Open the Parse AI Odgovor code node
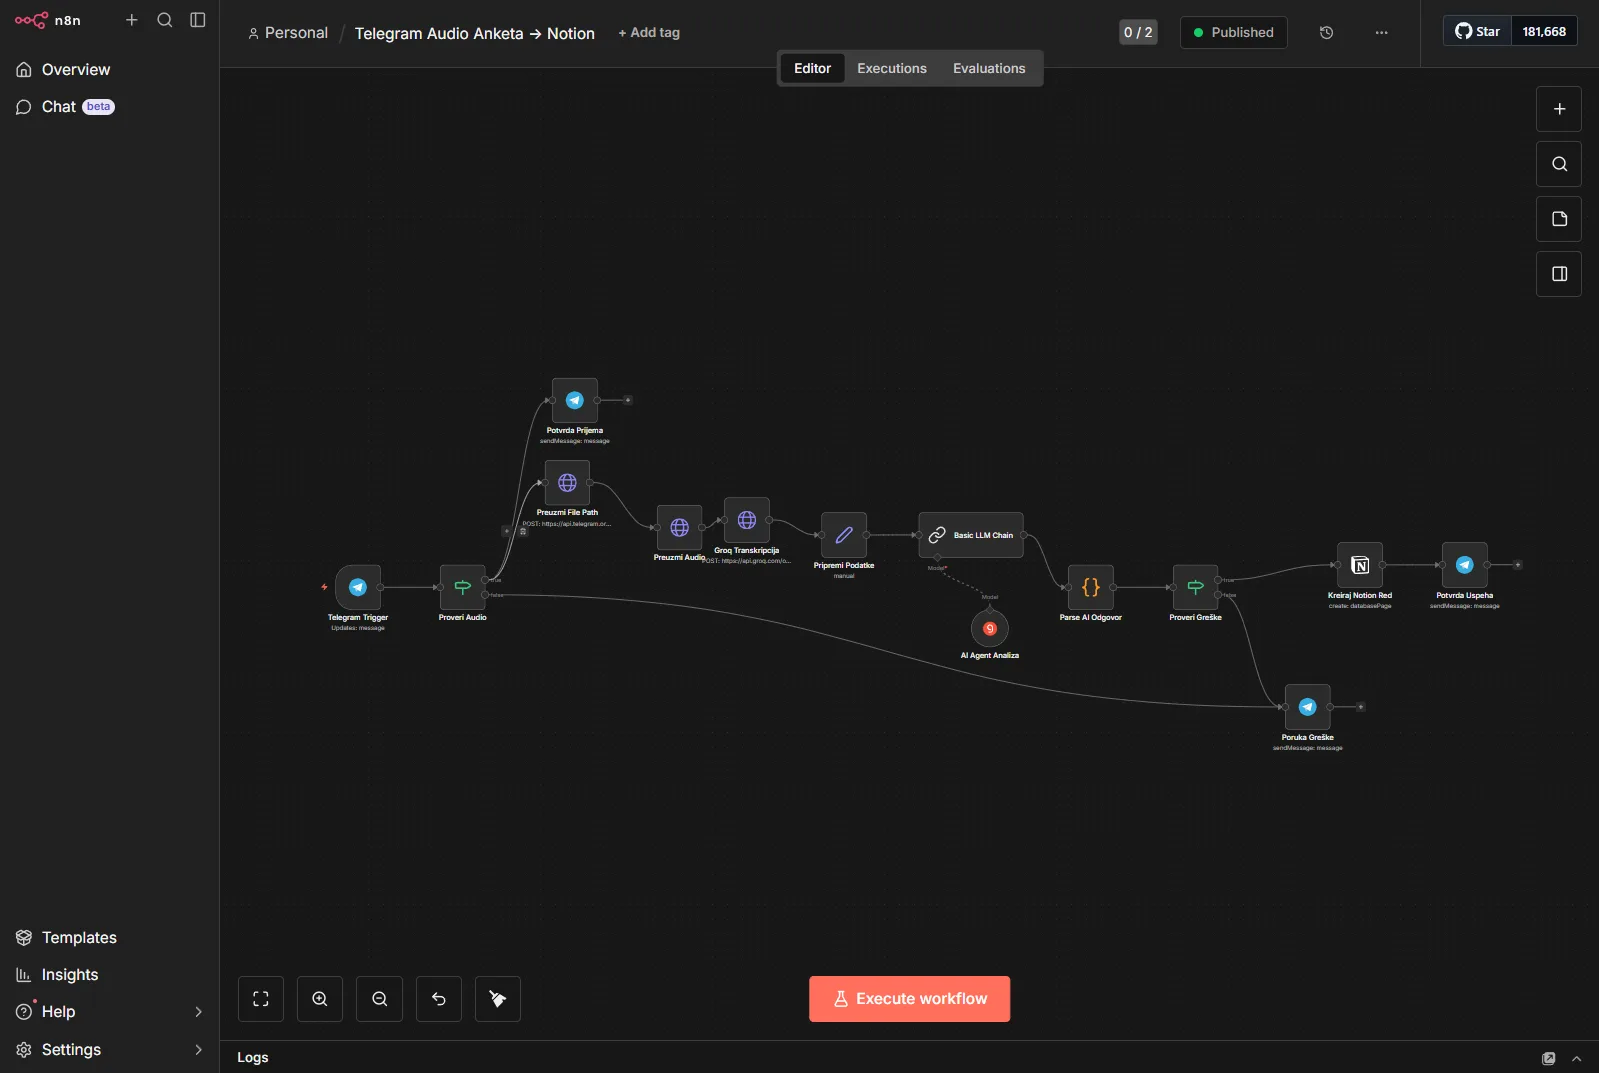 [x=1091, y=587]
